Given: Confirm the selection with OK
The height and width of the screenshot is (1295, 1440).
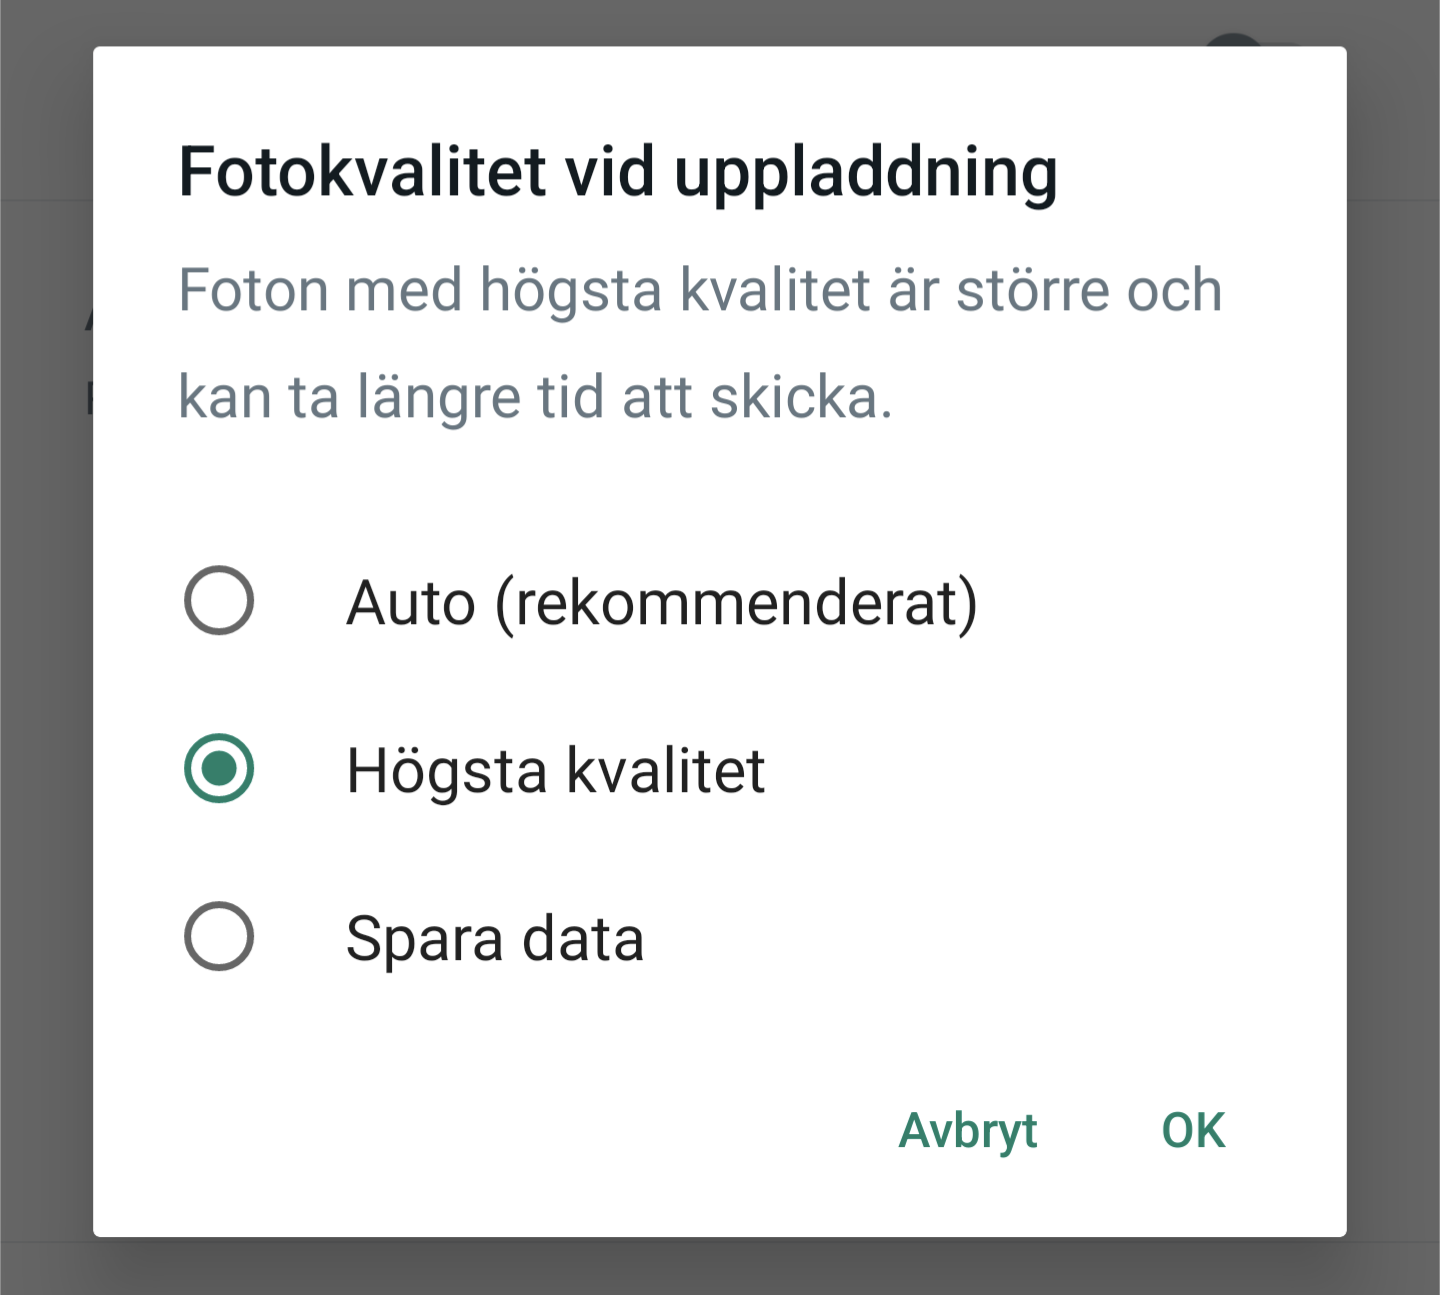Looking at the screenshot, I should point(1193,1131).
